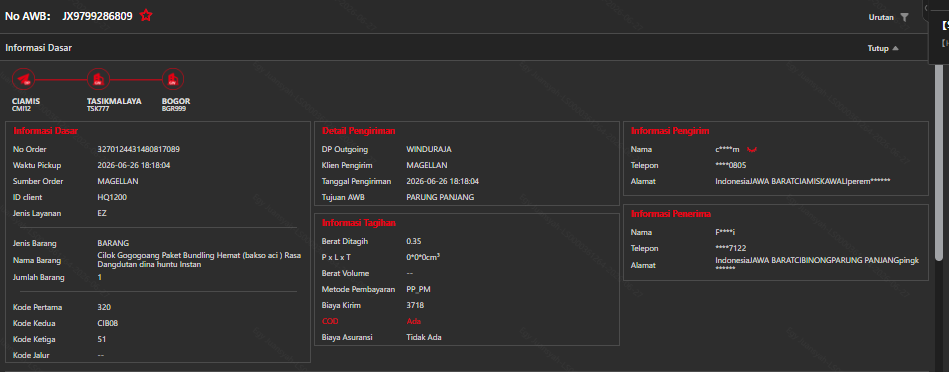Click the Tasikmalaya gateway station icon
949x372 pixels.
pos(98,79)
